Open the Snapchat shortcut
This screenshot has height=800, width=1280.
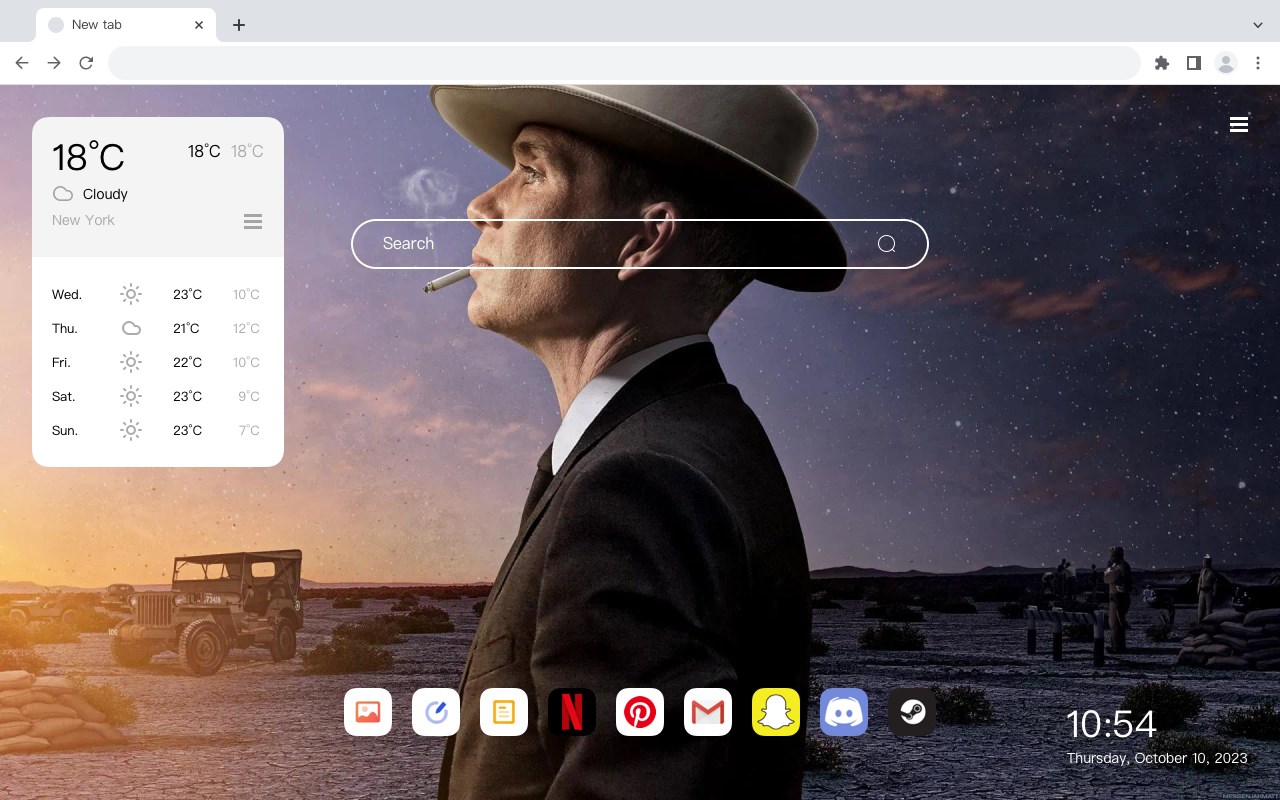pos(776,712)
